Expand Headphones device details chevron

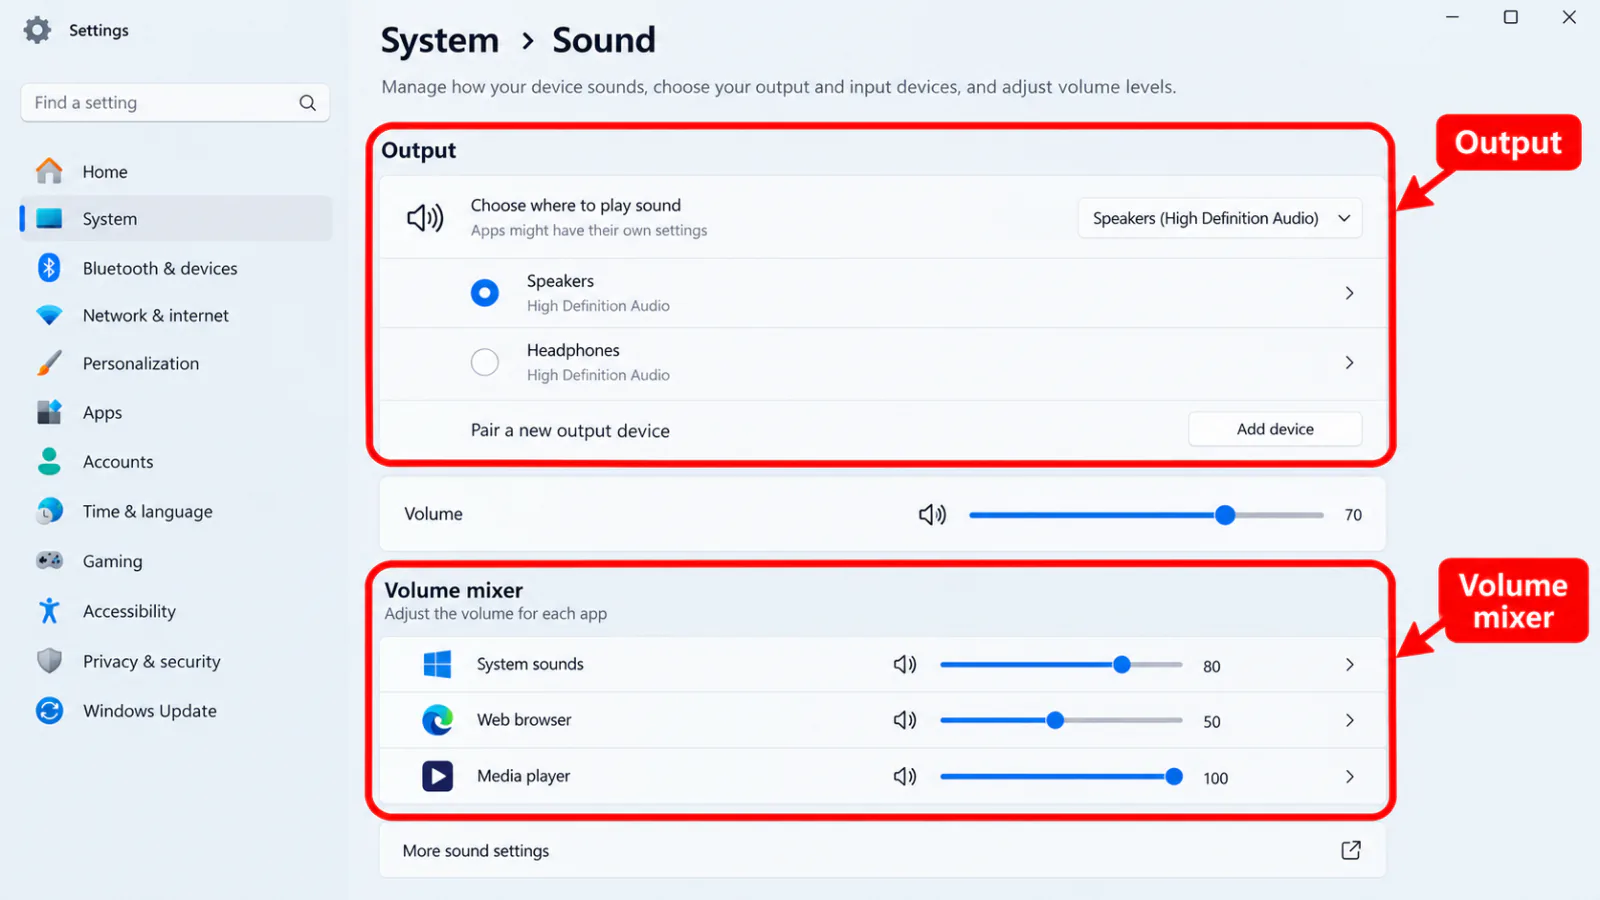point(1349,362)
